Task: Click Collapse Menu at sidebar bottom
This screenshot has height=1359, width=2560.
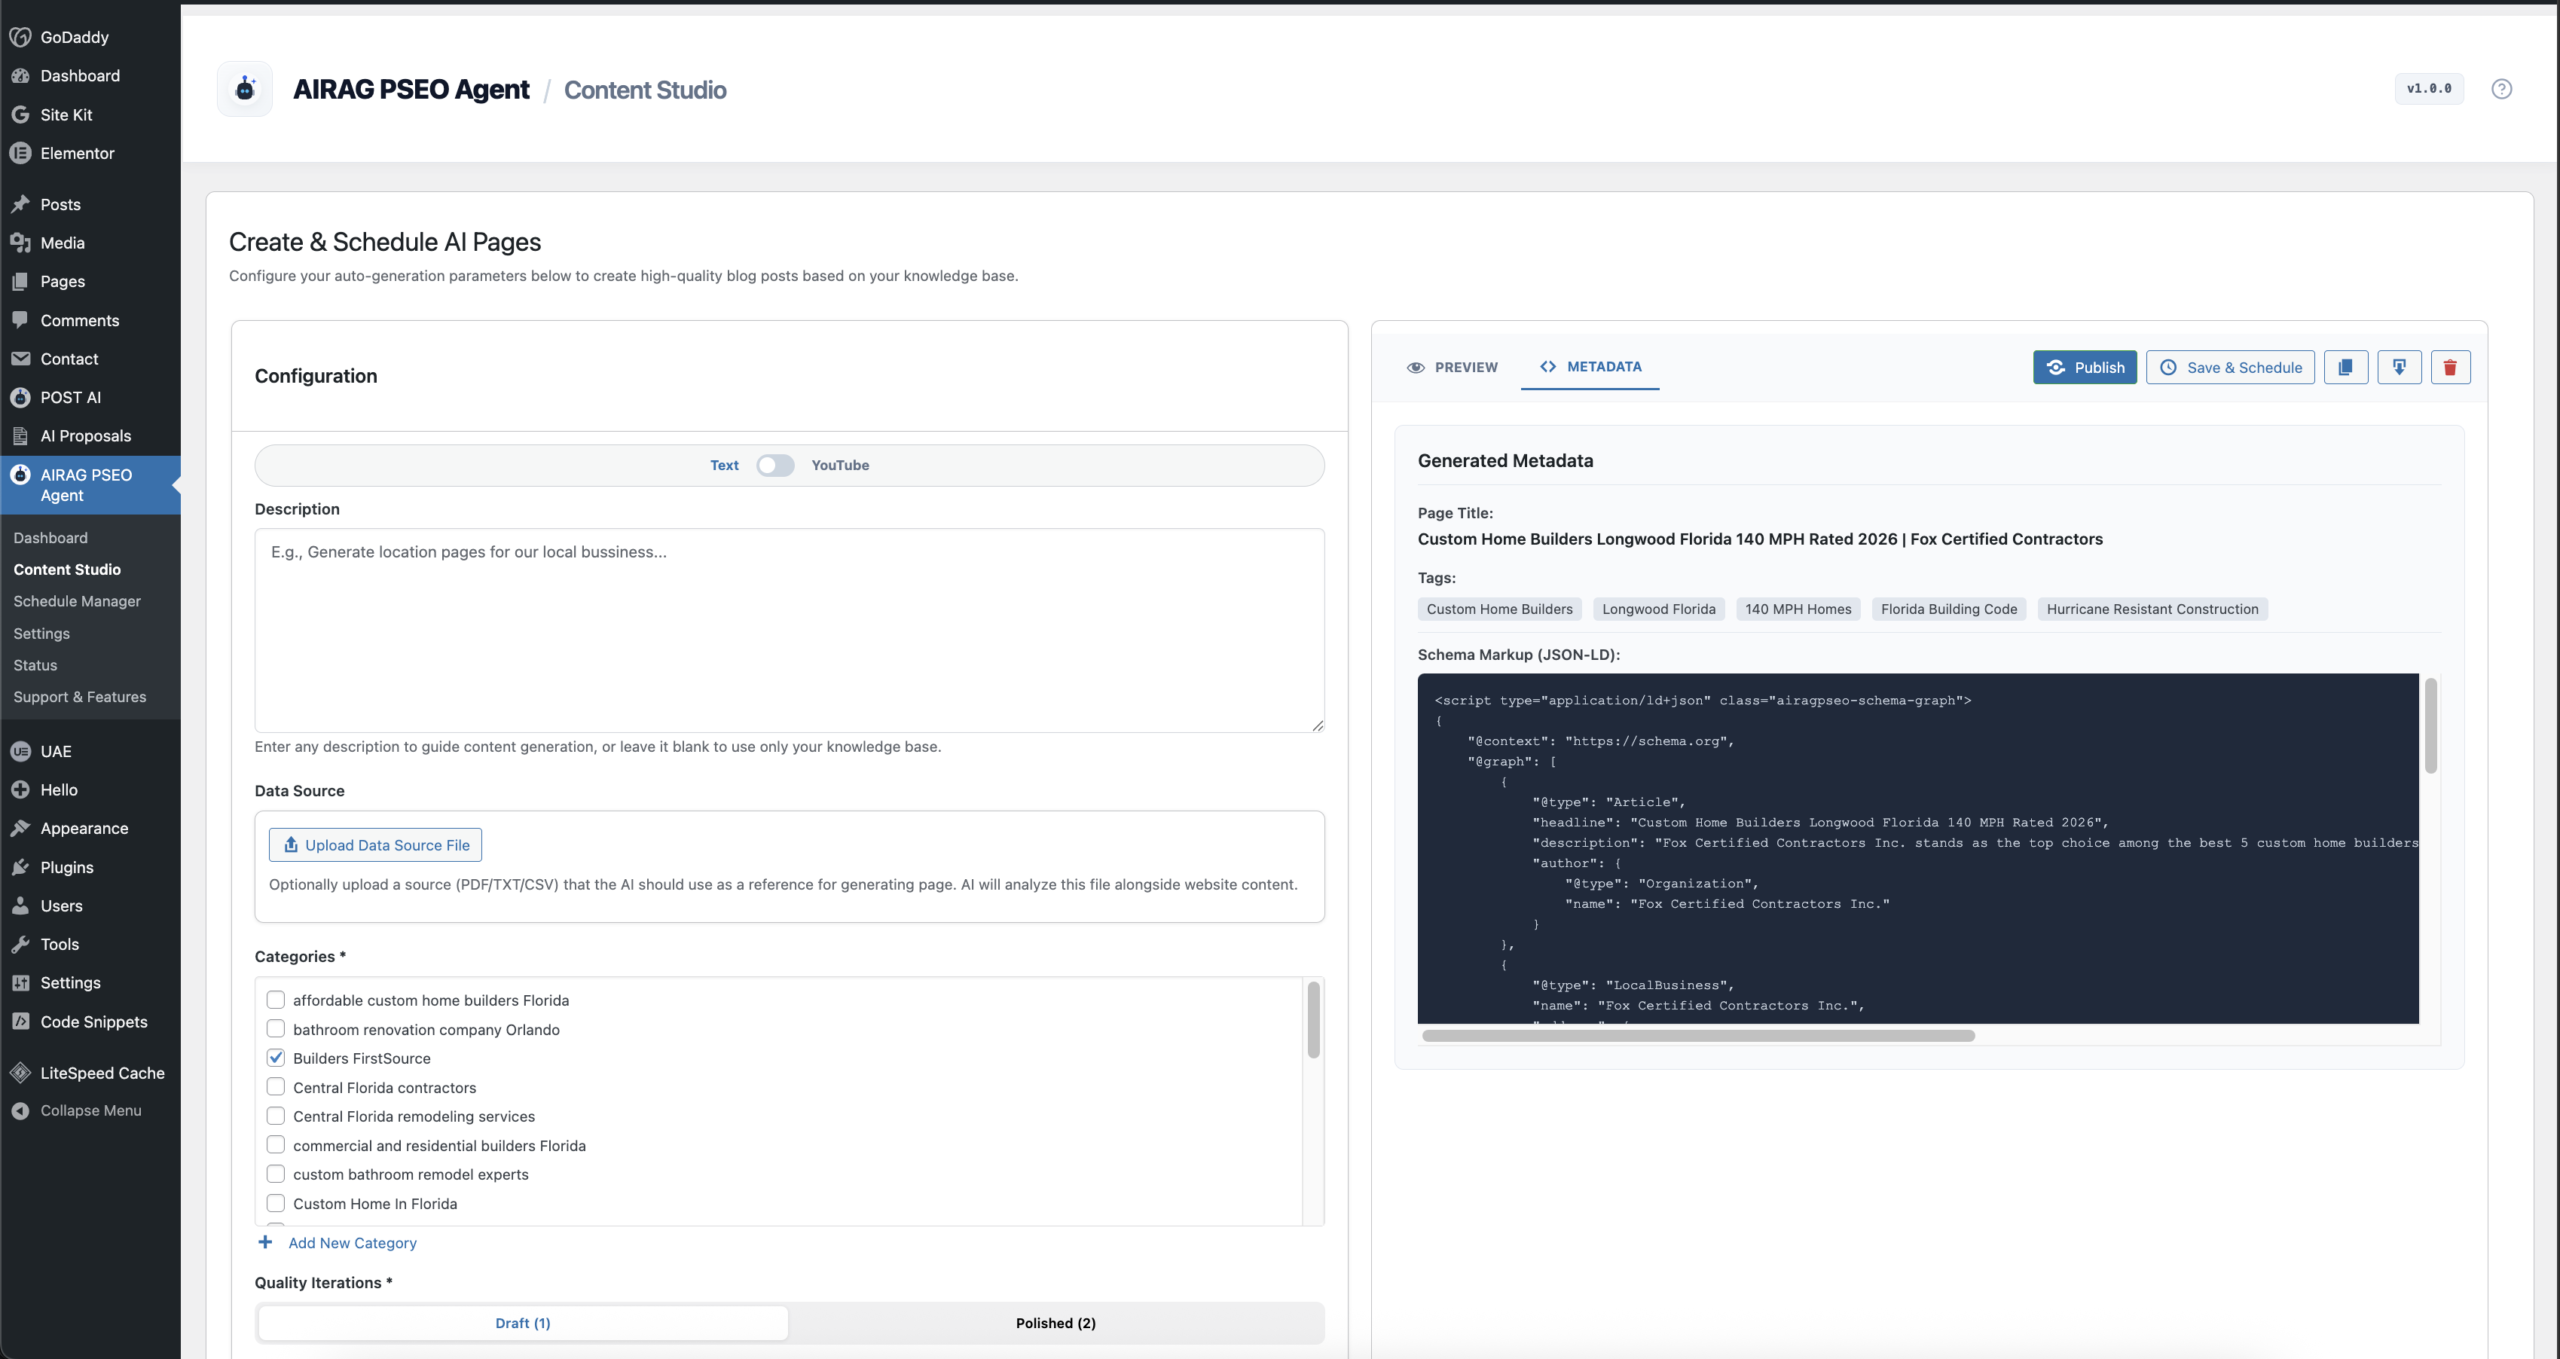Action: [x=90, y=1111]
